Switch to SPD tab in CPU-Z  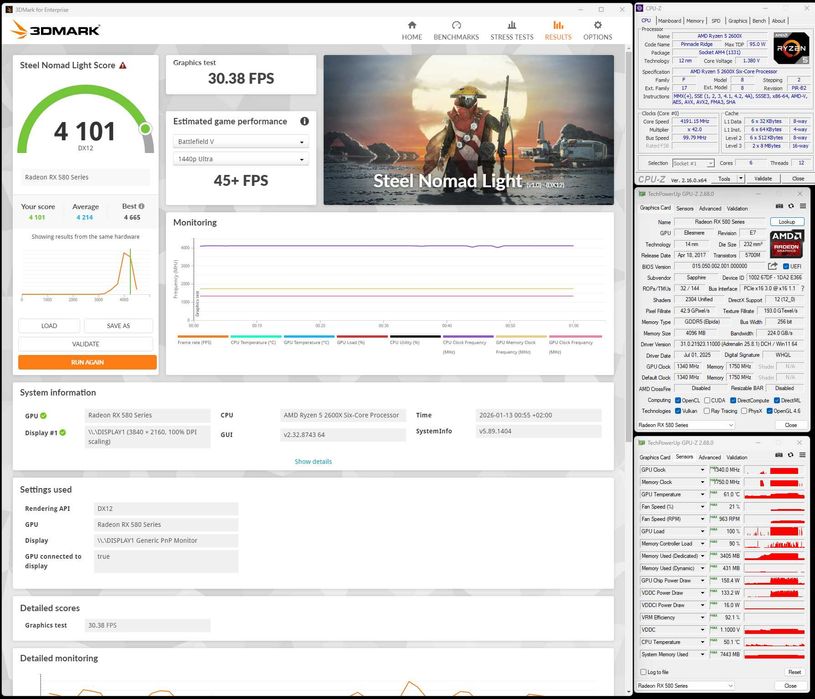(x=716, y=21)
